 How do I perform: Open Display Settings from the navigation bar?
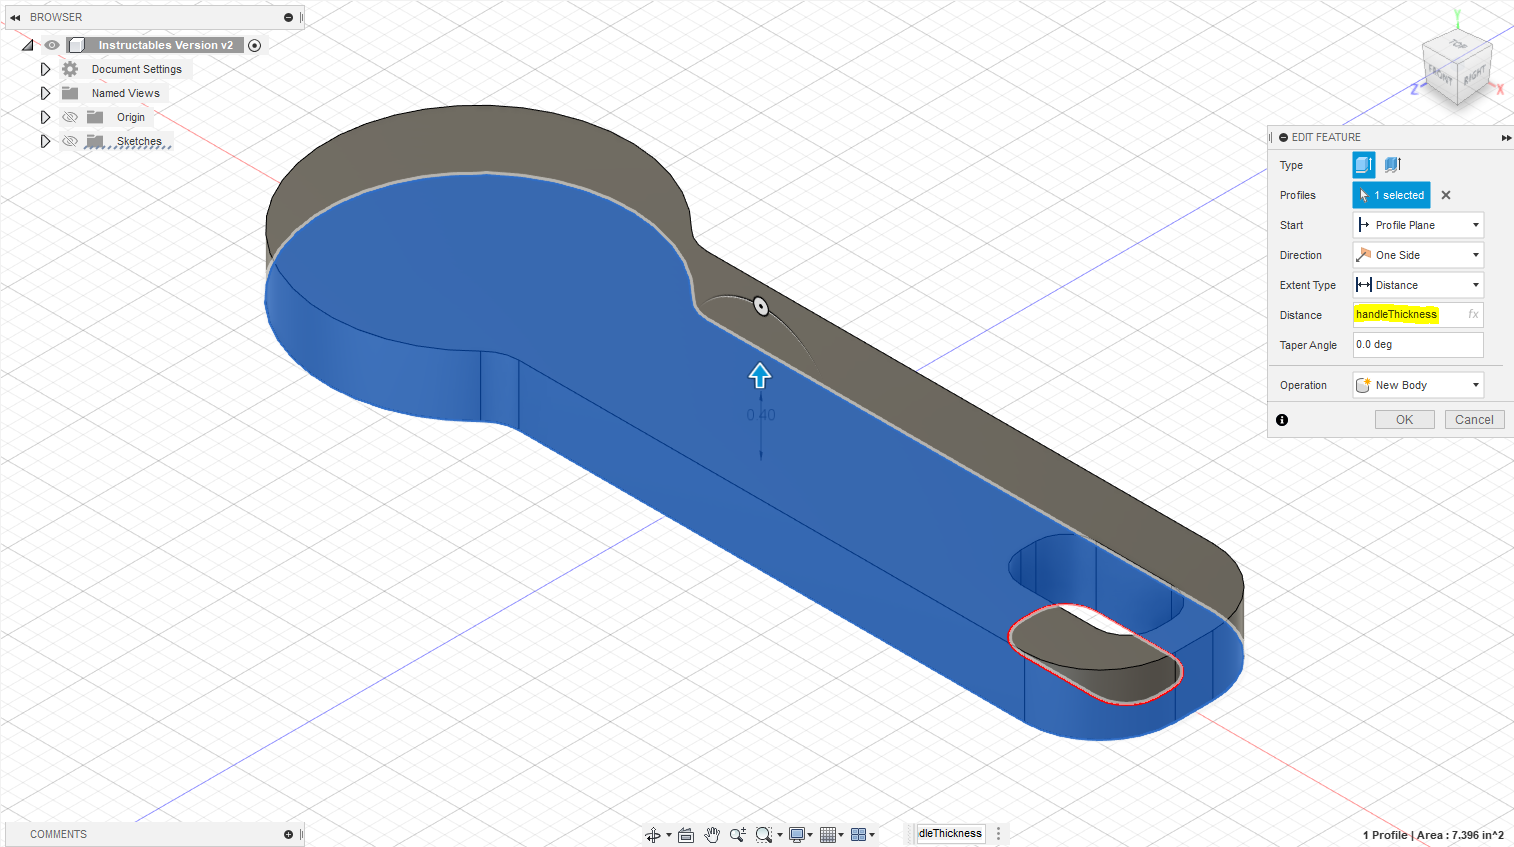(x=796, y=833)
